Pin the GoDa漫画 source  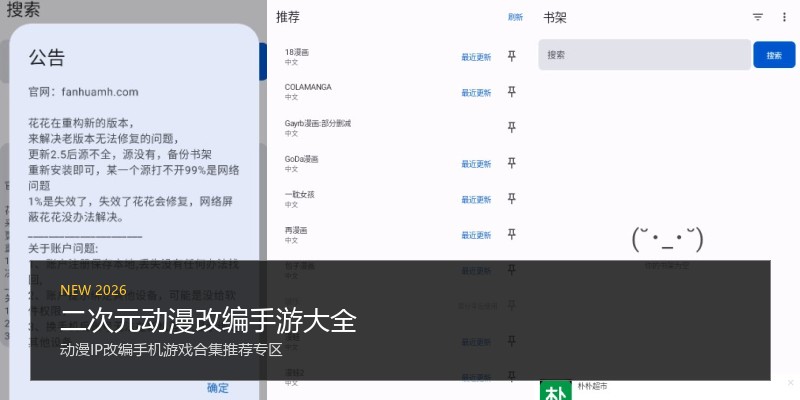(x=511, y=163)
